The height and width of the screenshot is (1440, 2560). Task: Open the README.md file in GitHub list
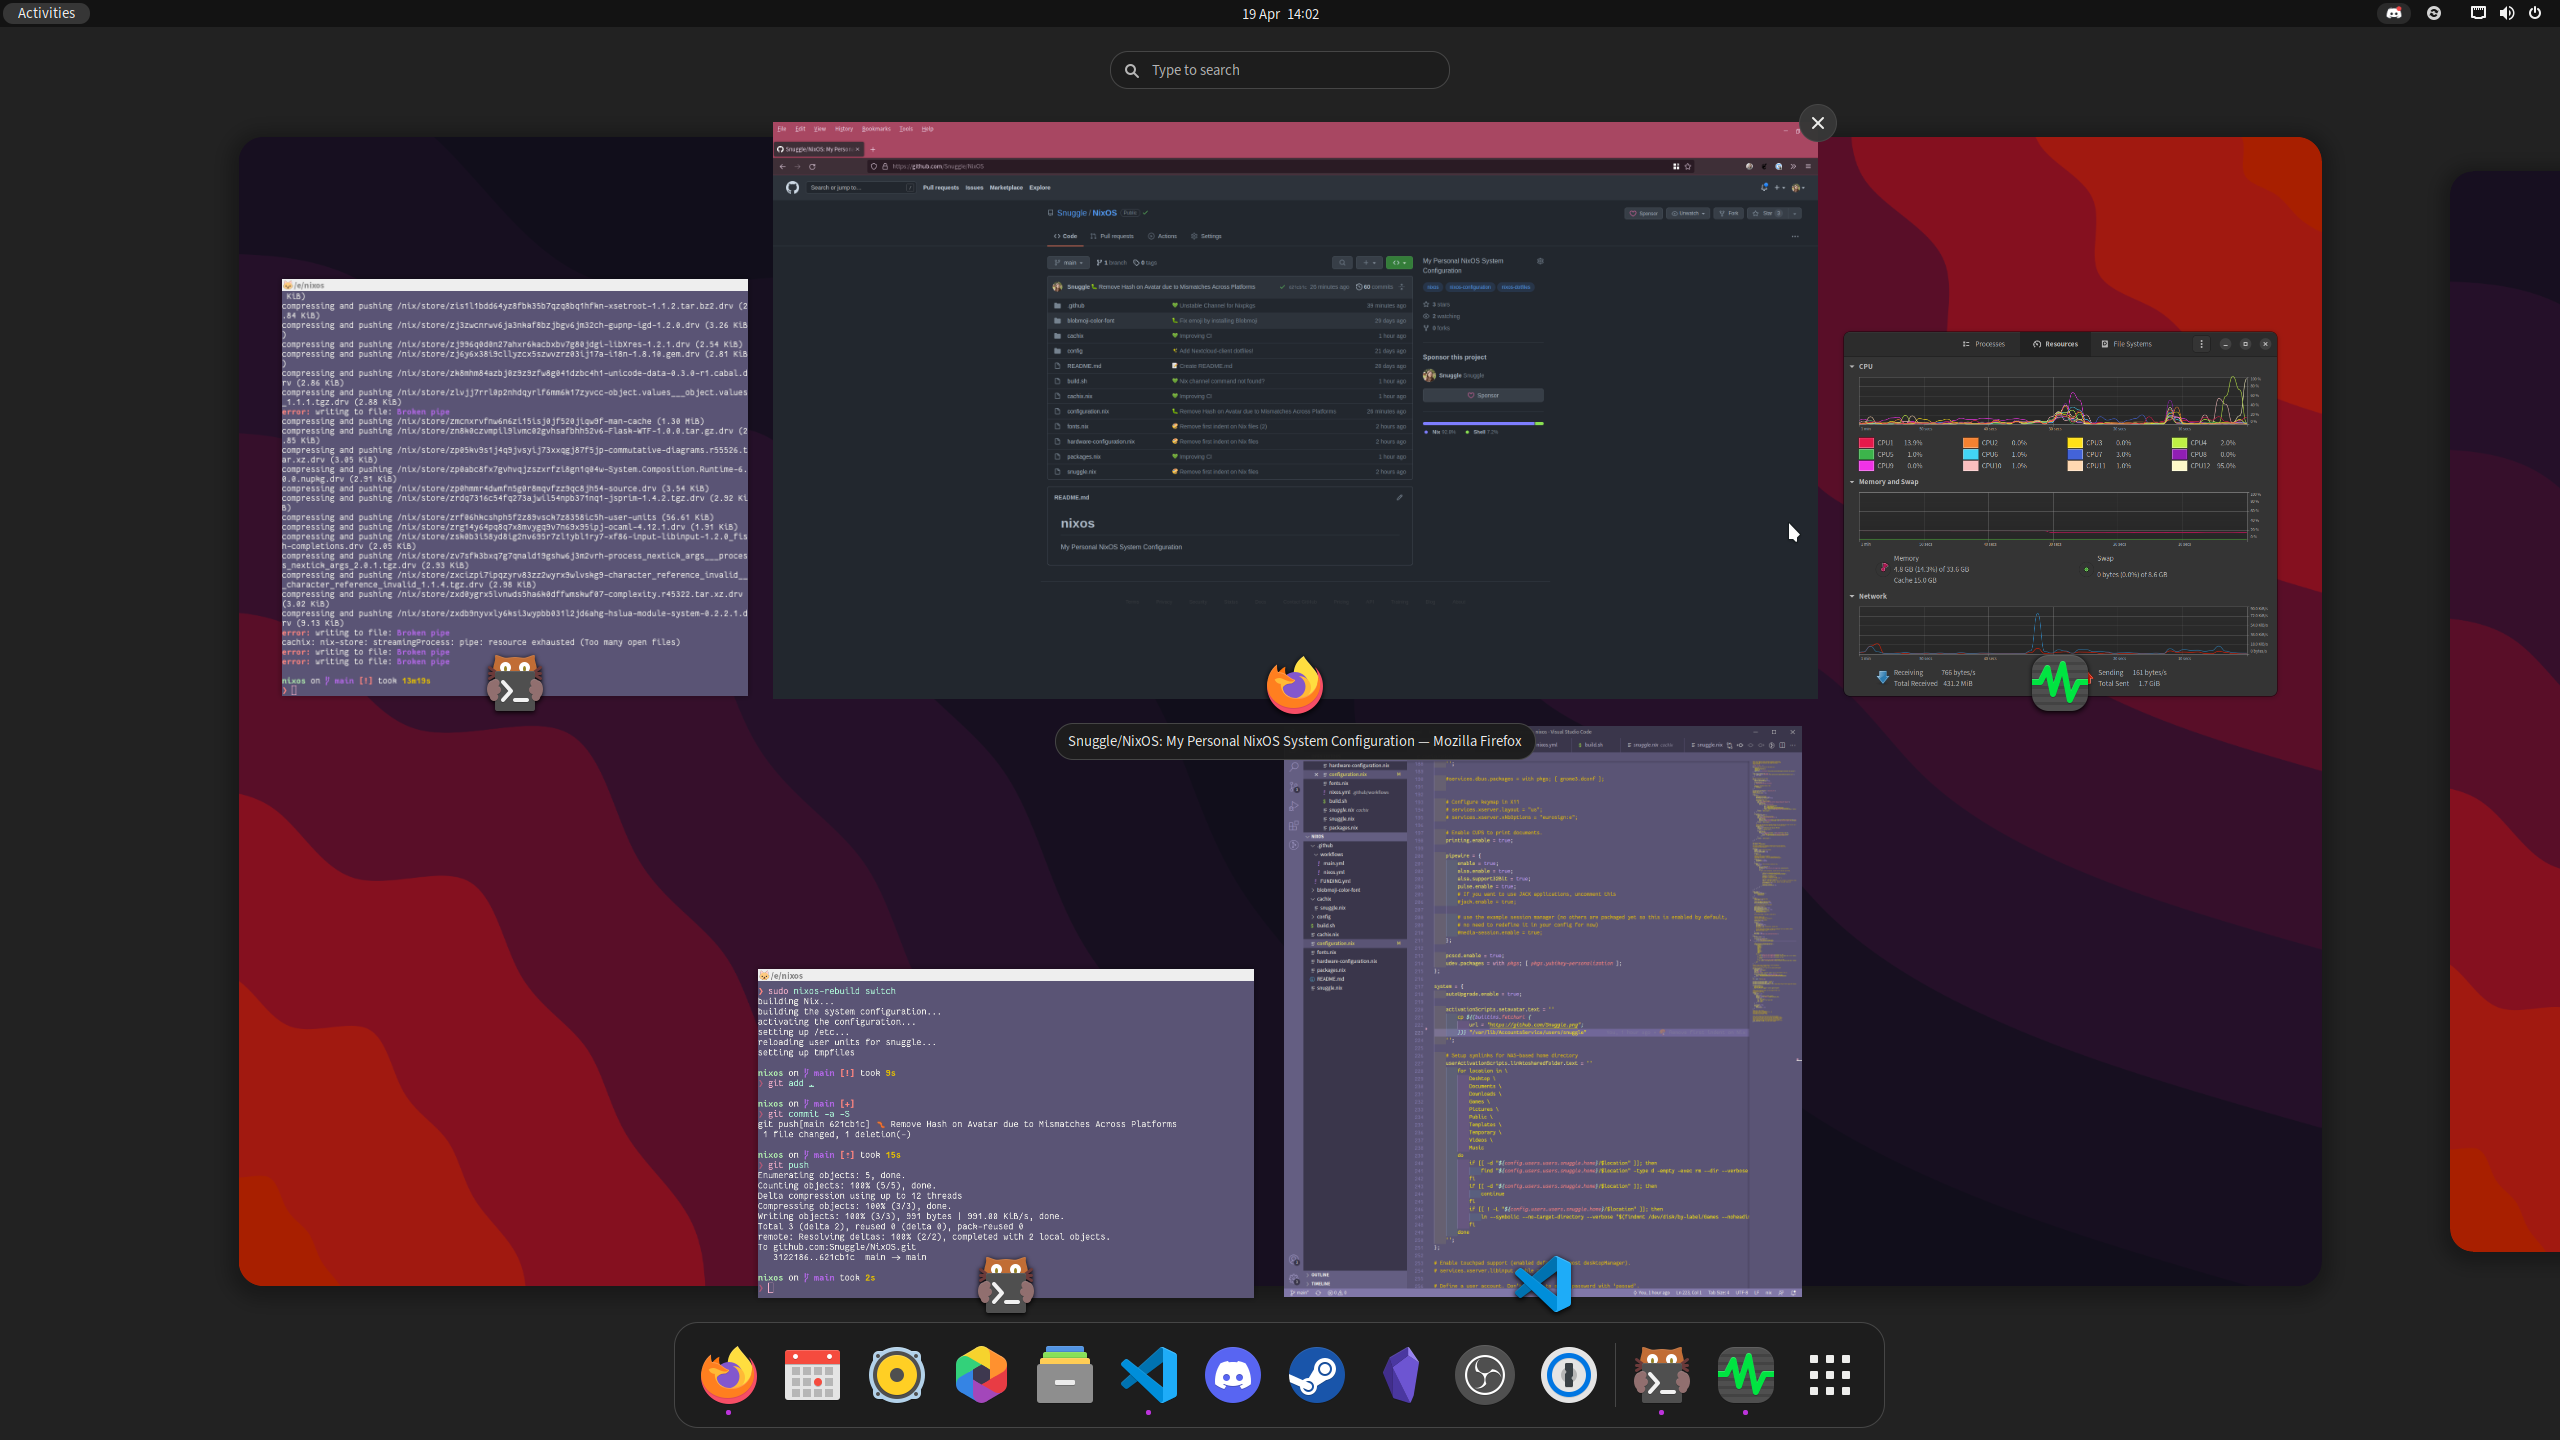(x=1083, y=366)
